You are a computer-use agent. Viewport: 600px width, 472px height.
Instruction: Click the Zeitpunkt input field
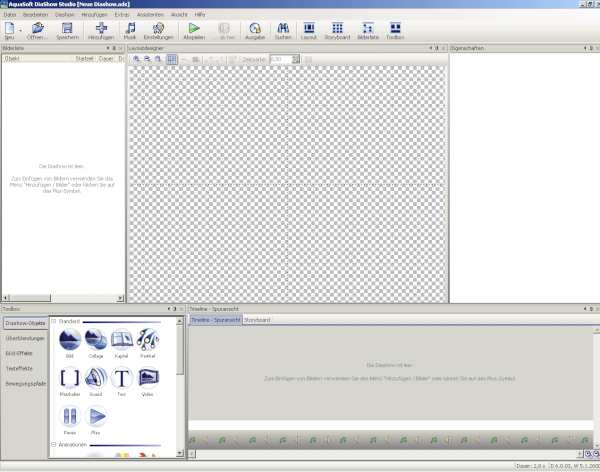(281, 60)
